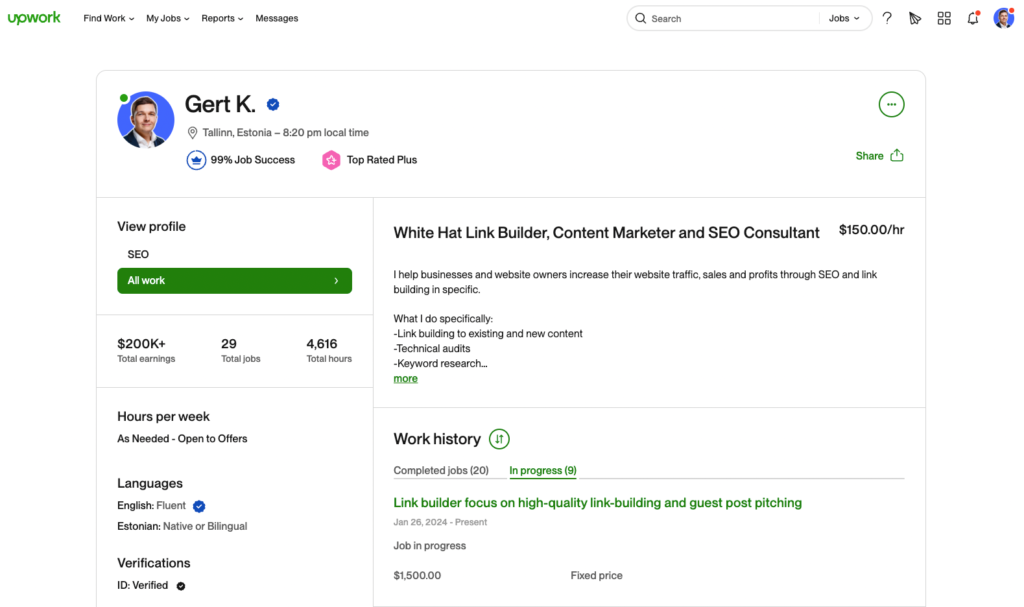Image resolution: width=1024 pixels, height=607 pixels.
Task: Click the Languages heading
Action: click(150, 484)
